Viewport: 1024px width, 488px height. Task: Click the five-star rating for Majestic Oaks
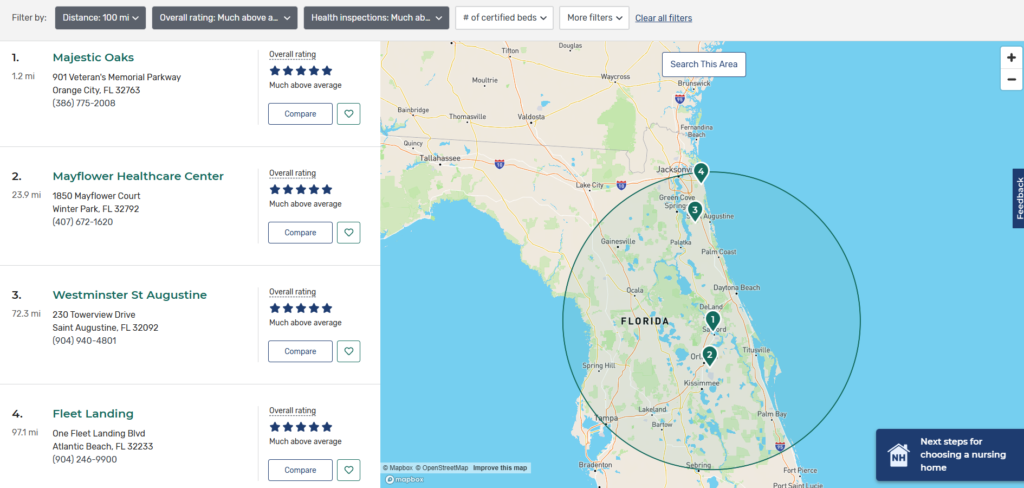pos(301,71)
